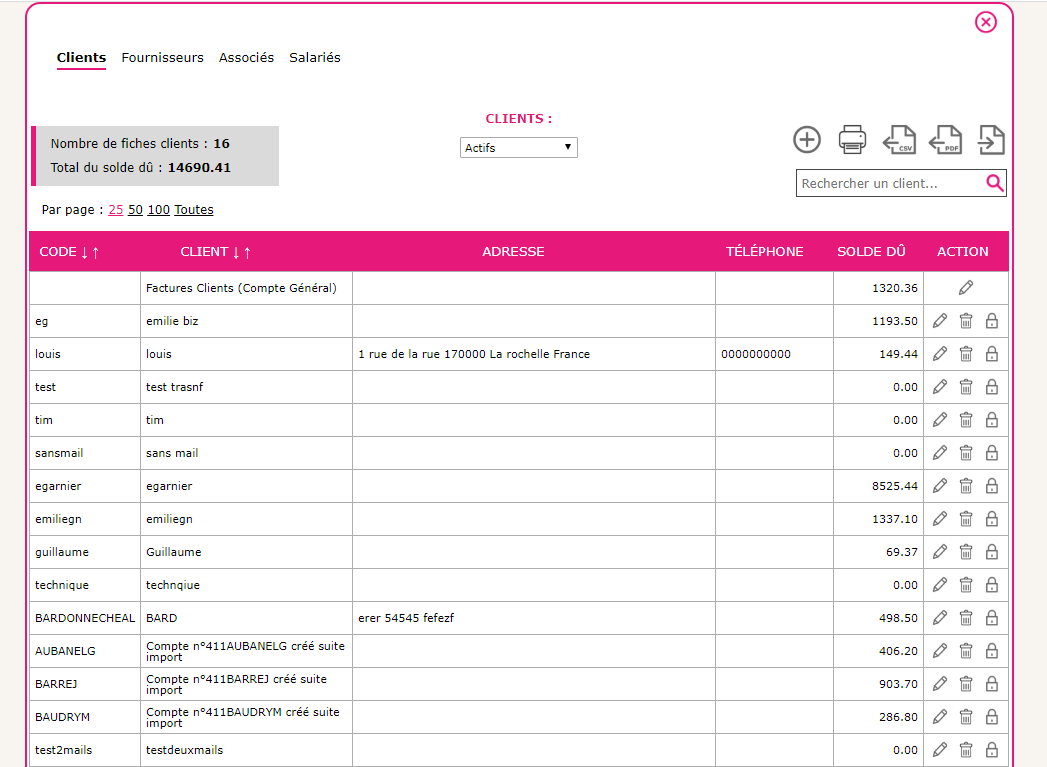Export clients to CSV
This screenshot has width=1047, height=767.
pyautogui.click(x=899, y=140)
